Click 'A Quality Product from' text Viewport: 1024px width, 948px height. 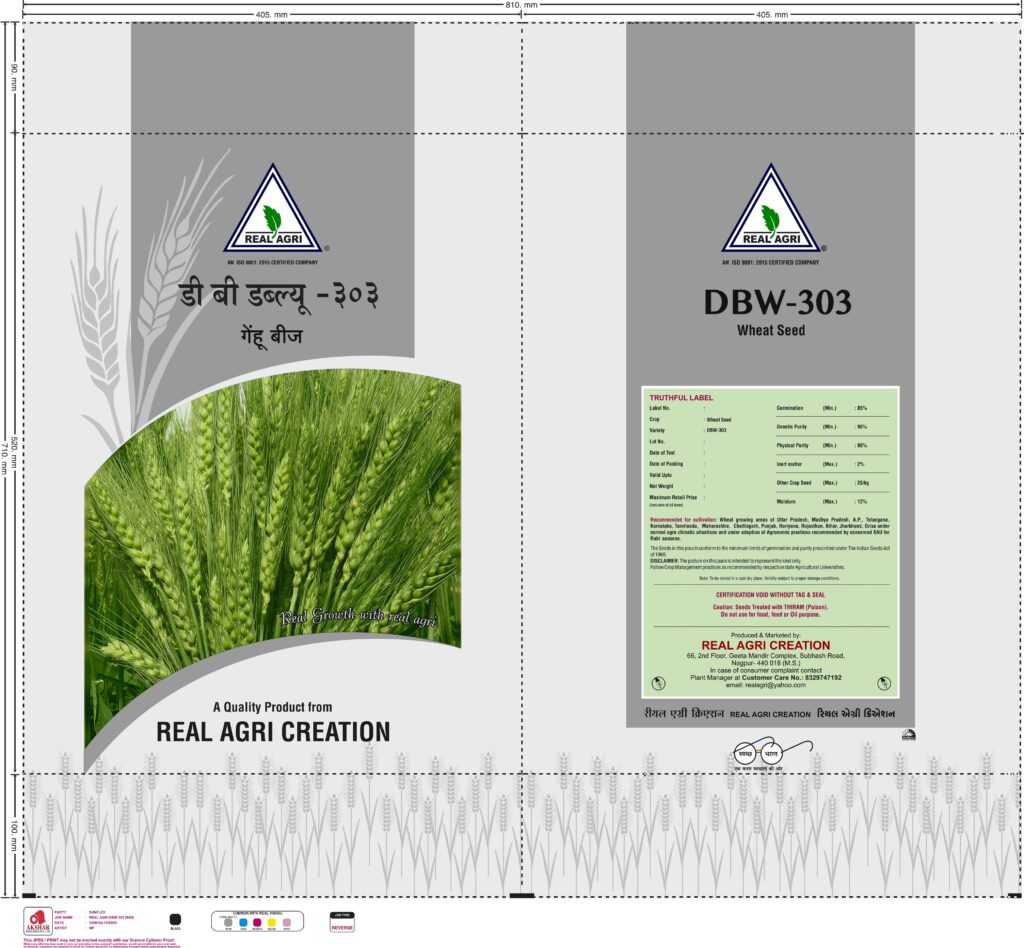[272, 706]
